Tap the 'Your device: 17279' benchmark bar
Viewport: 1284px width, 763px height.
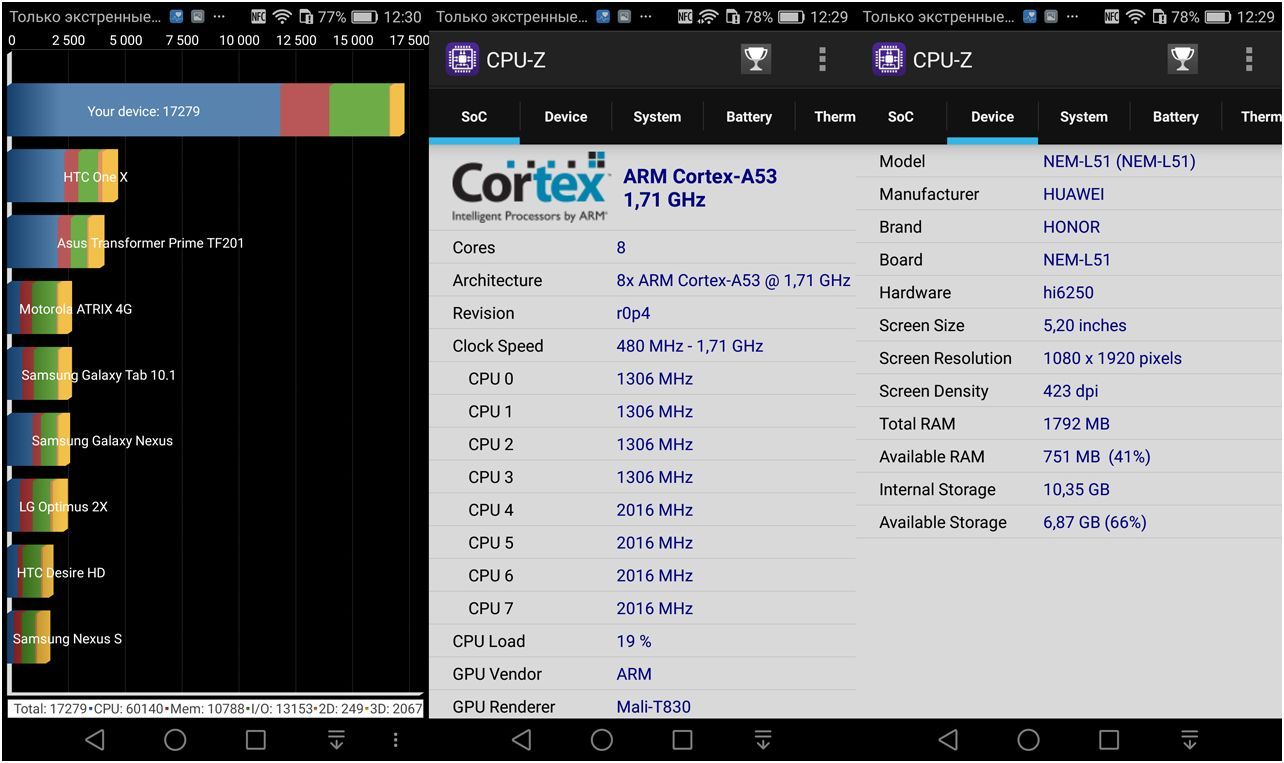click(x=205, y=111)
